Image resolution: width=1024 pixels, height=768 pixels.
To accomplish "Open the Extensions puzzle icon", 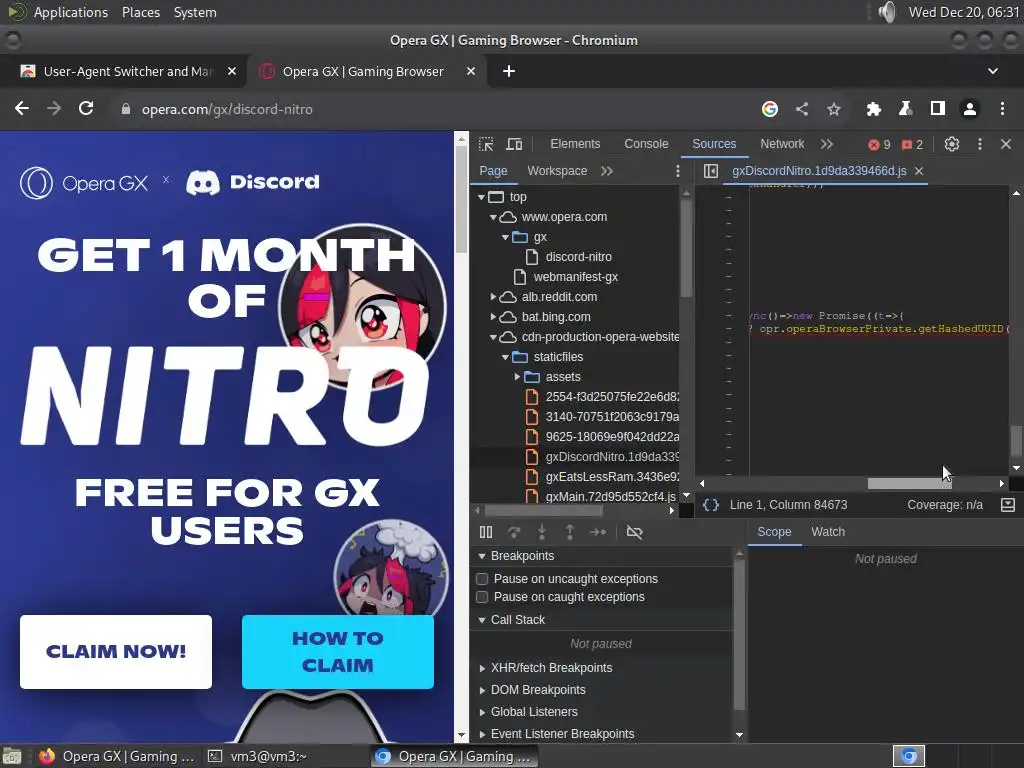I will (x=873, y=109).
